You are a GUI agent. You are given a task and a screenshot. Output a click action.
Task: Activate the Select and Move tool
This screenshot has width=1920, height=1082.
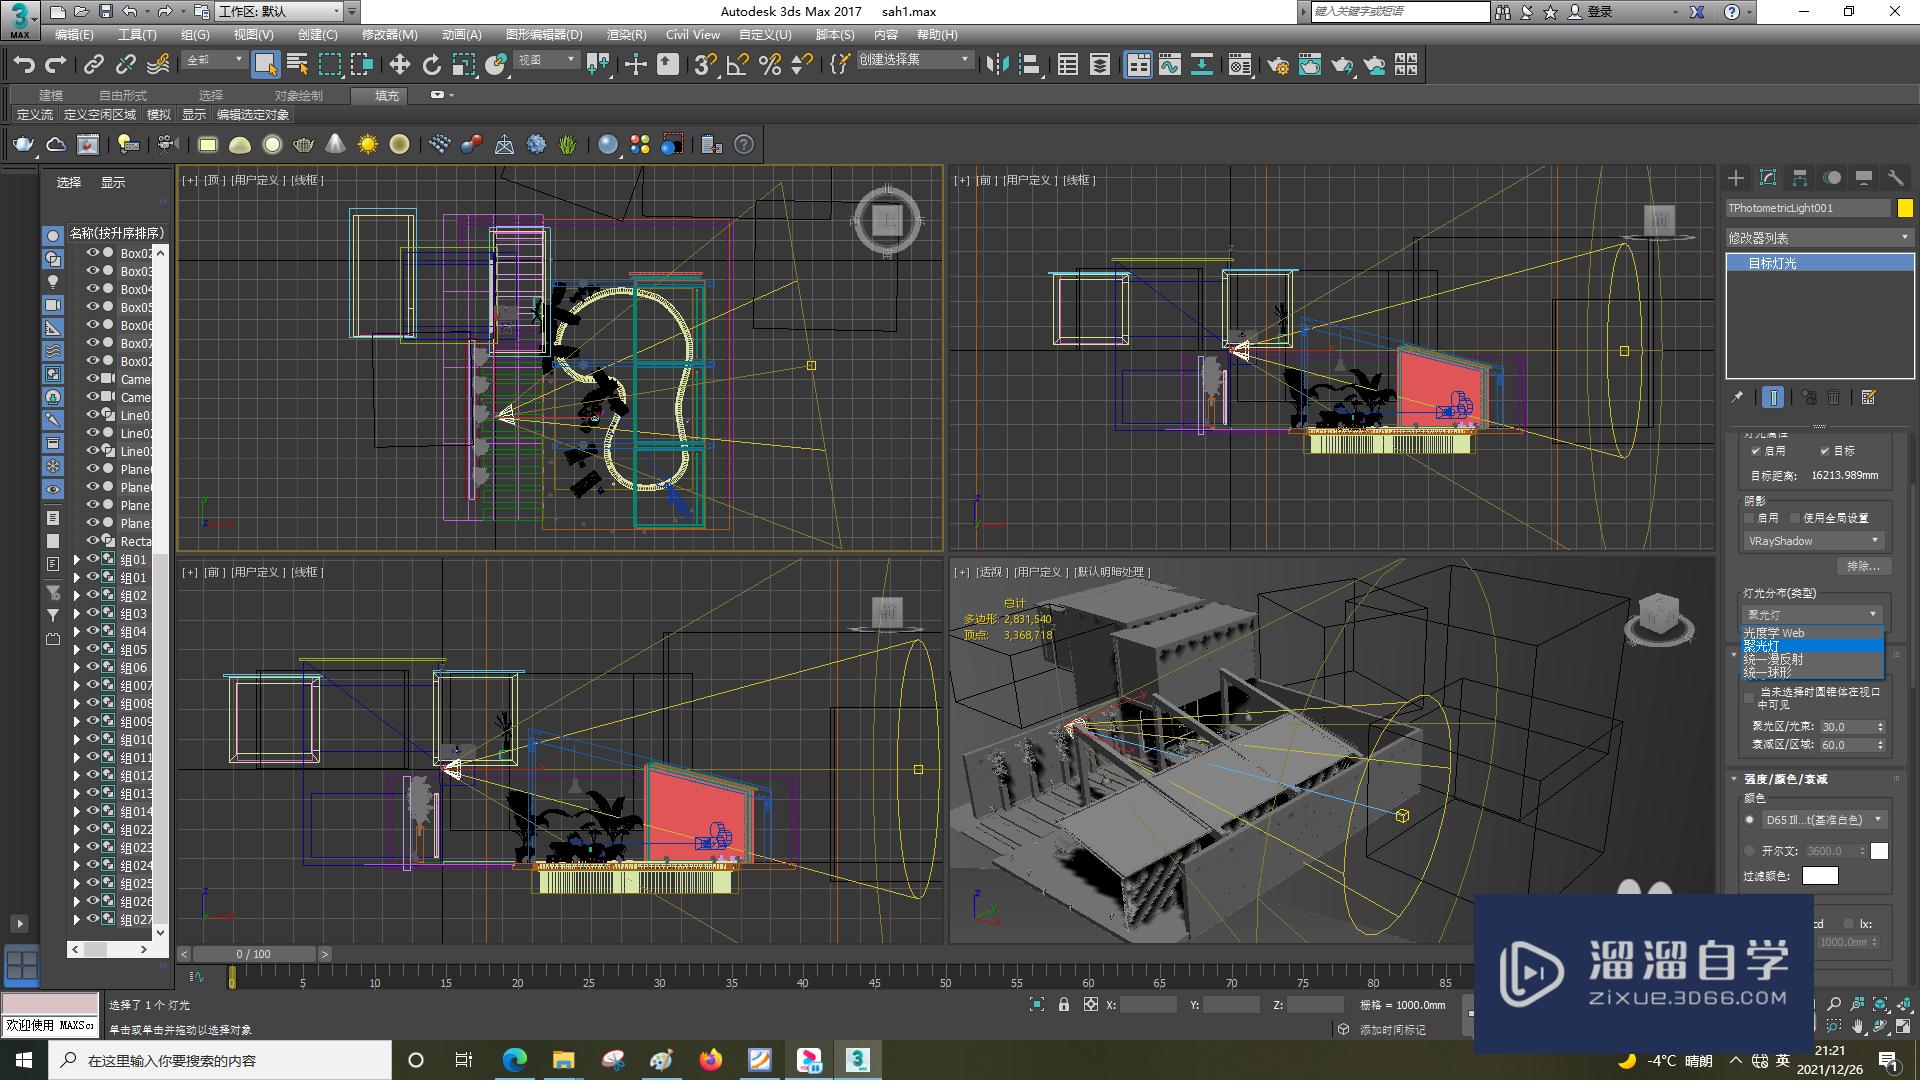tap(399, 65)
